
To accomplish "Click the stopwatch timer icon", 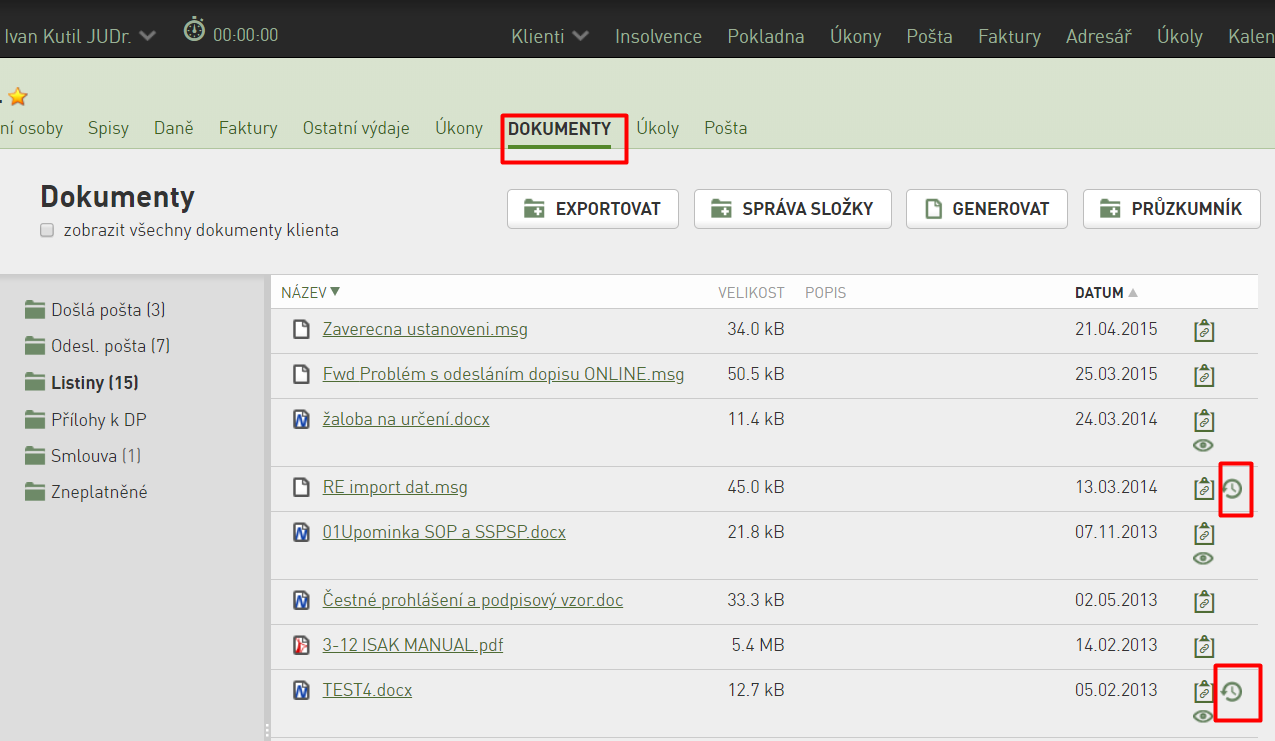I will pos(194,30).
